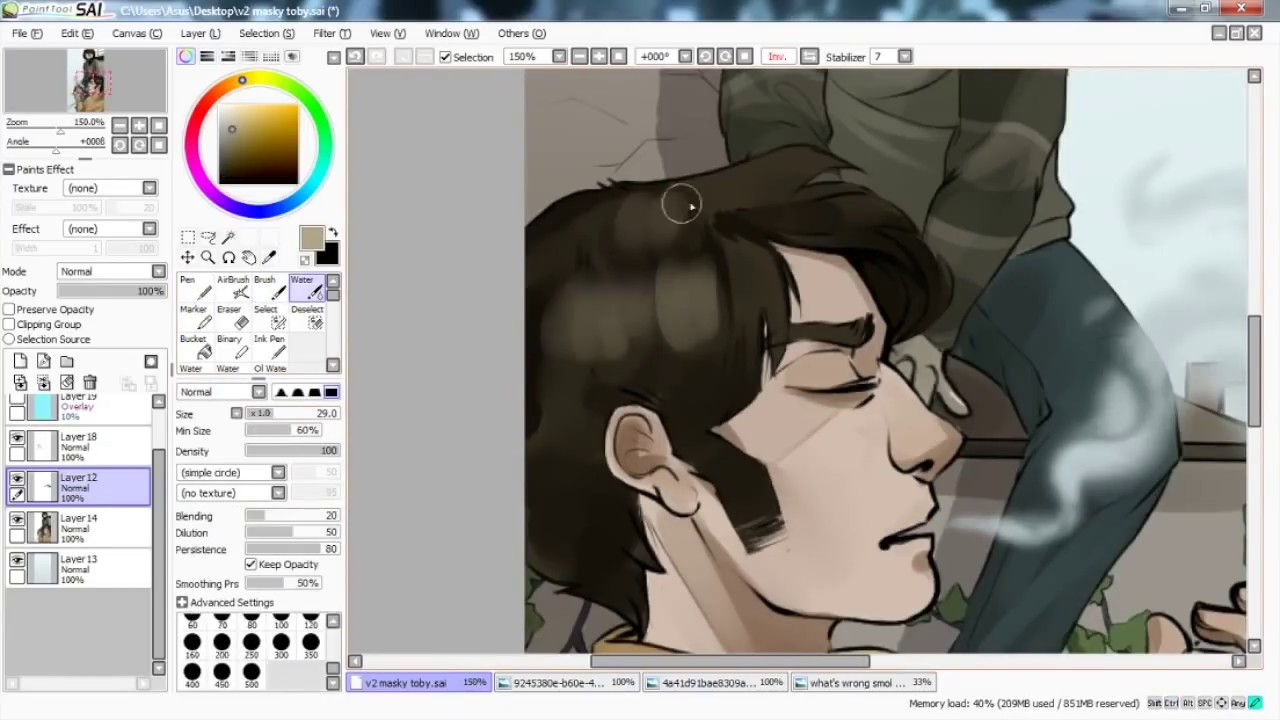The width and height of the screenshot is (1280, 720).
Task: Click the canvas vertical scrollbar
Action: tap(1254, 370)
